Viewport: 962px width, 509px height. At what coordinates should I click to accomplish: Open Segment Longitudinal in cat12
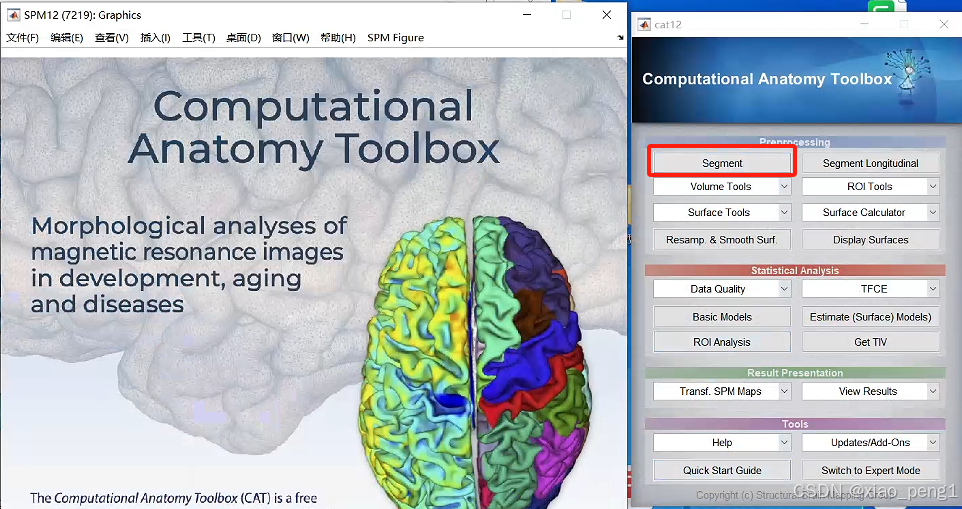(x=871, y=163)
